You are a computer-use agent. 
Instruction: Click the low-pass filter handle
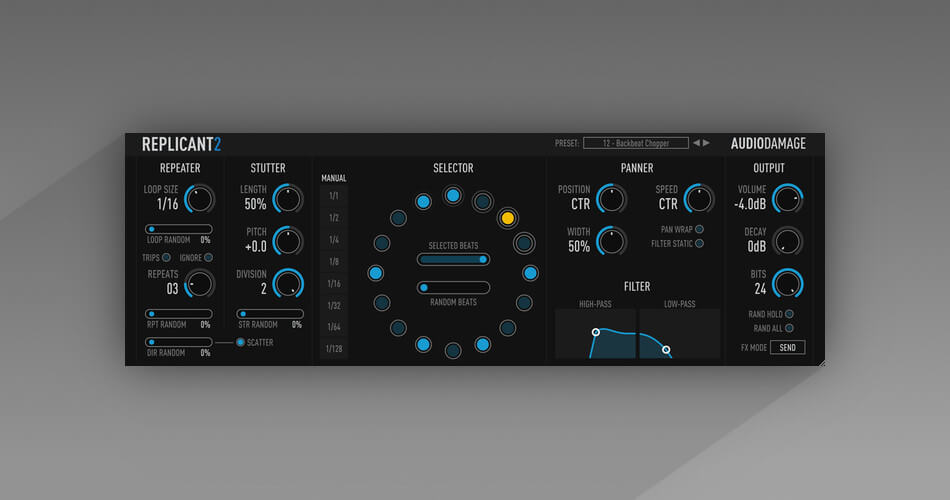point(666,350)
